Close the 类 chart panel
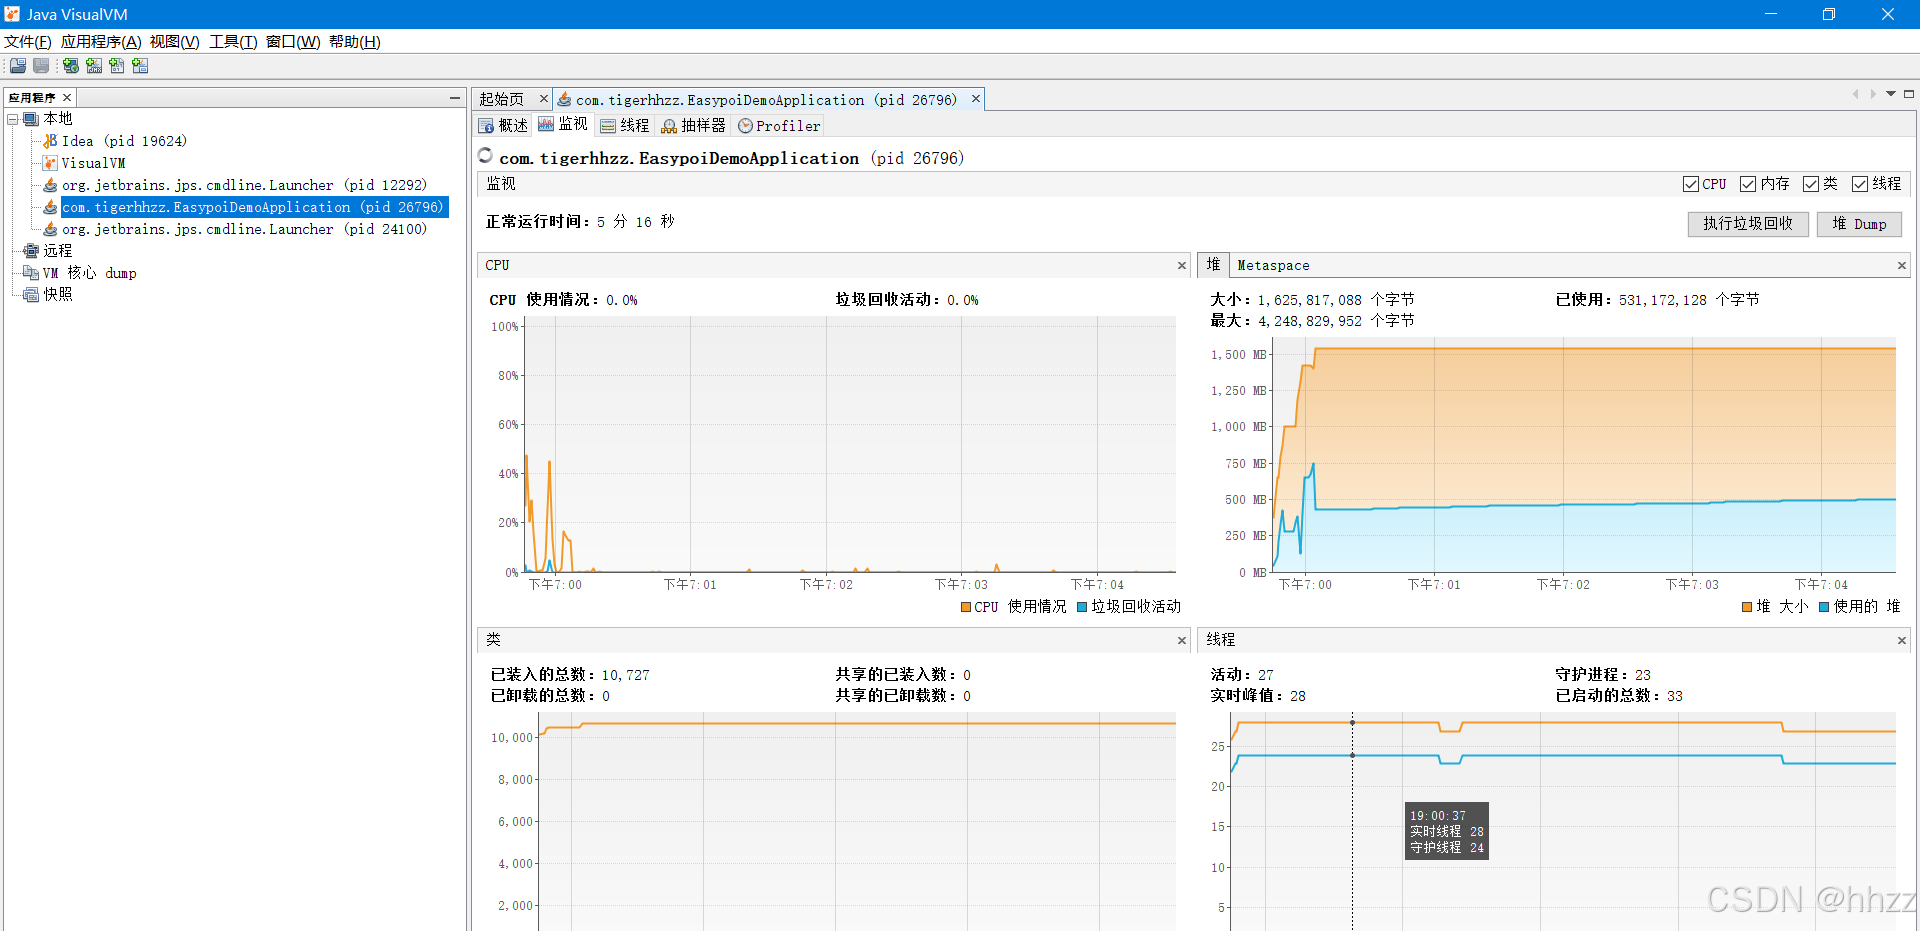 1182,641
